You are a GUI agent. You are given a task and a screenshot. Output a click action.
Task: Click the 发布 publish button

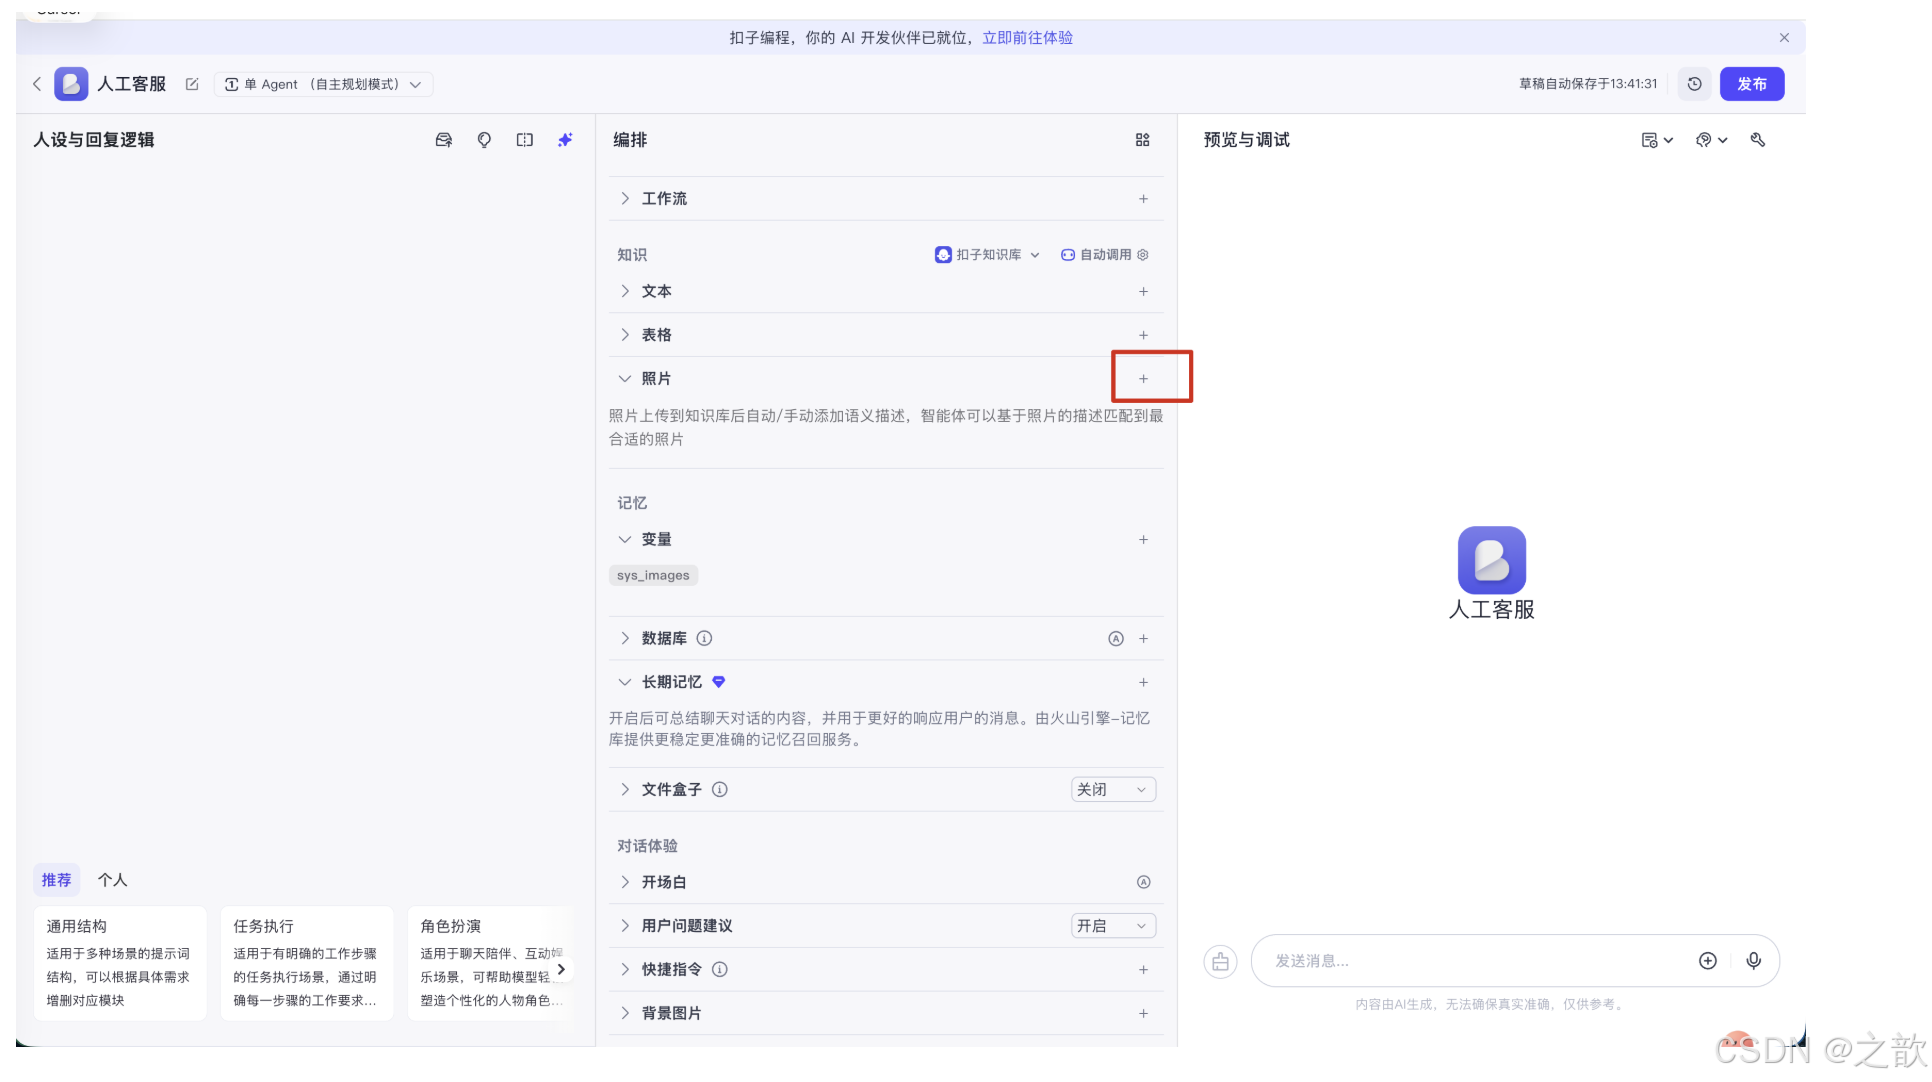click(1751, 84)
